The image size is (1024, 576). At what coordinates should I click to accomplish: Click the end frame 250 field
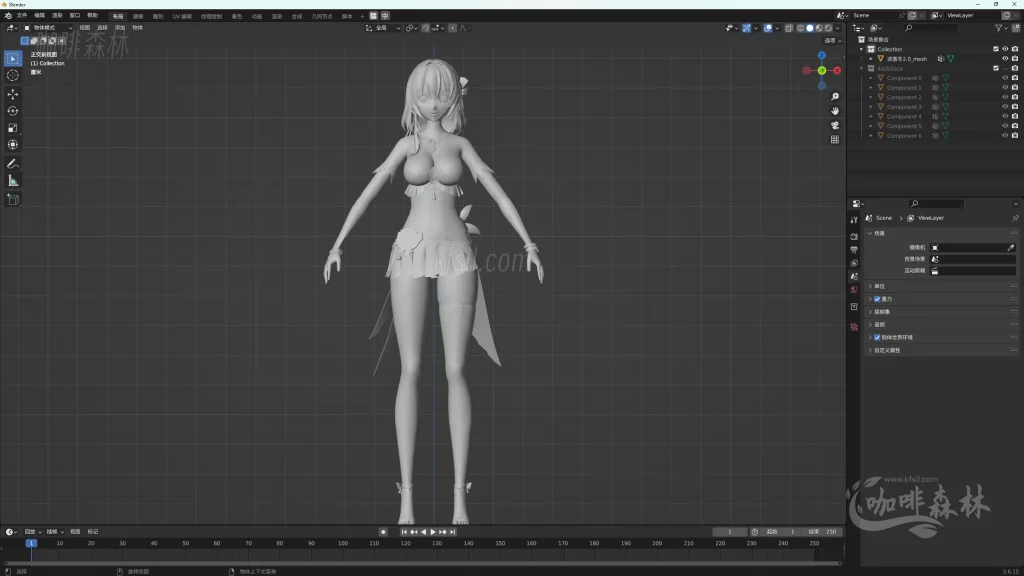[823, 532]
